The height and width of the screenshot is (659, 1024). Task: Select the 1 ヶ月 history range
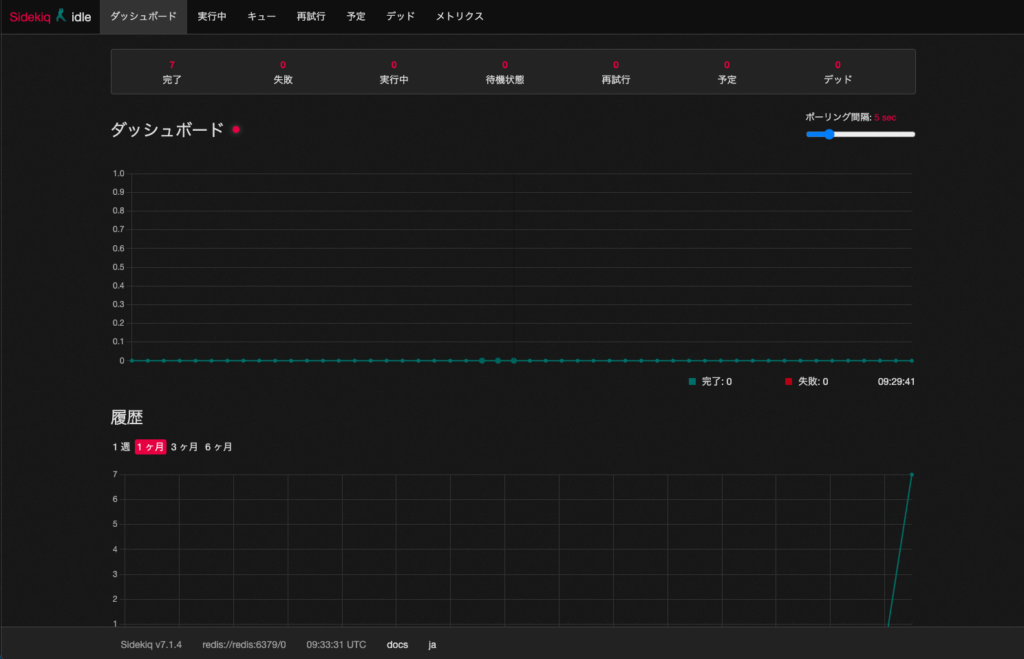[x=150, y=447]
